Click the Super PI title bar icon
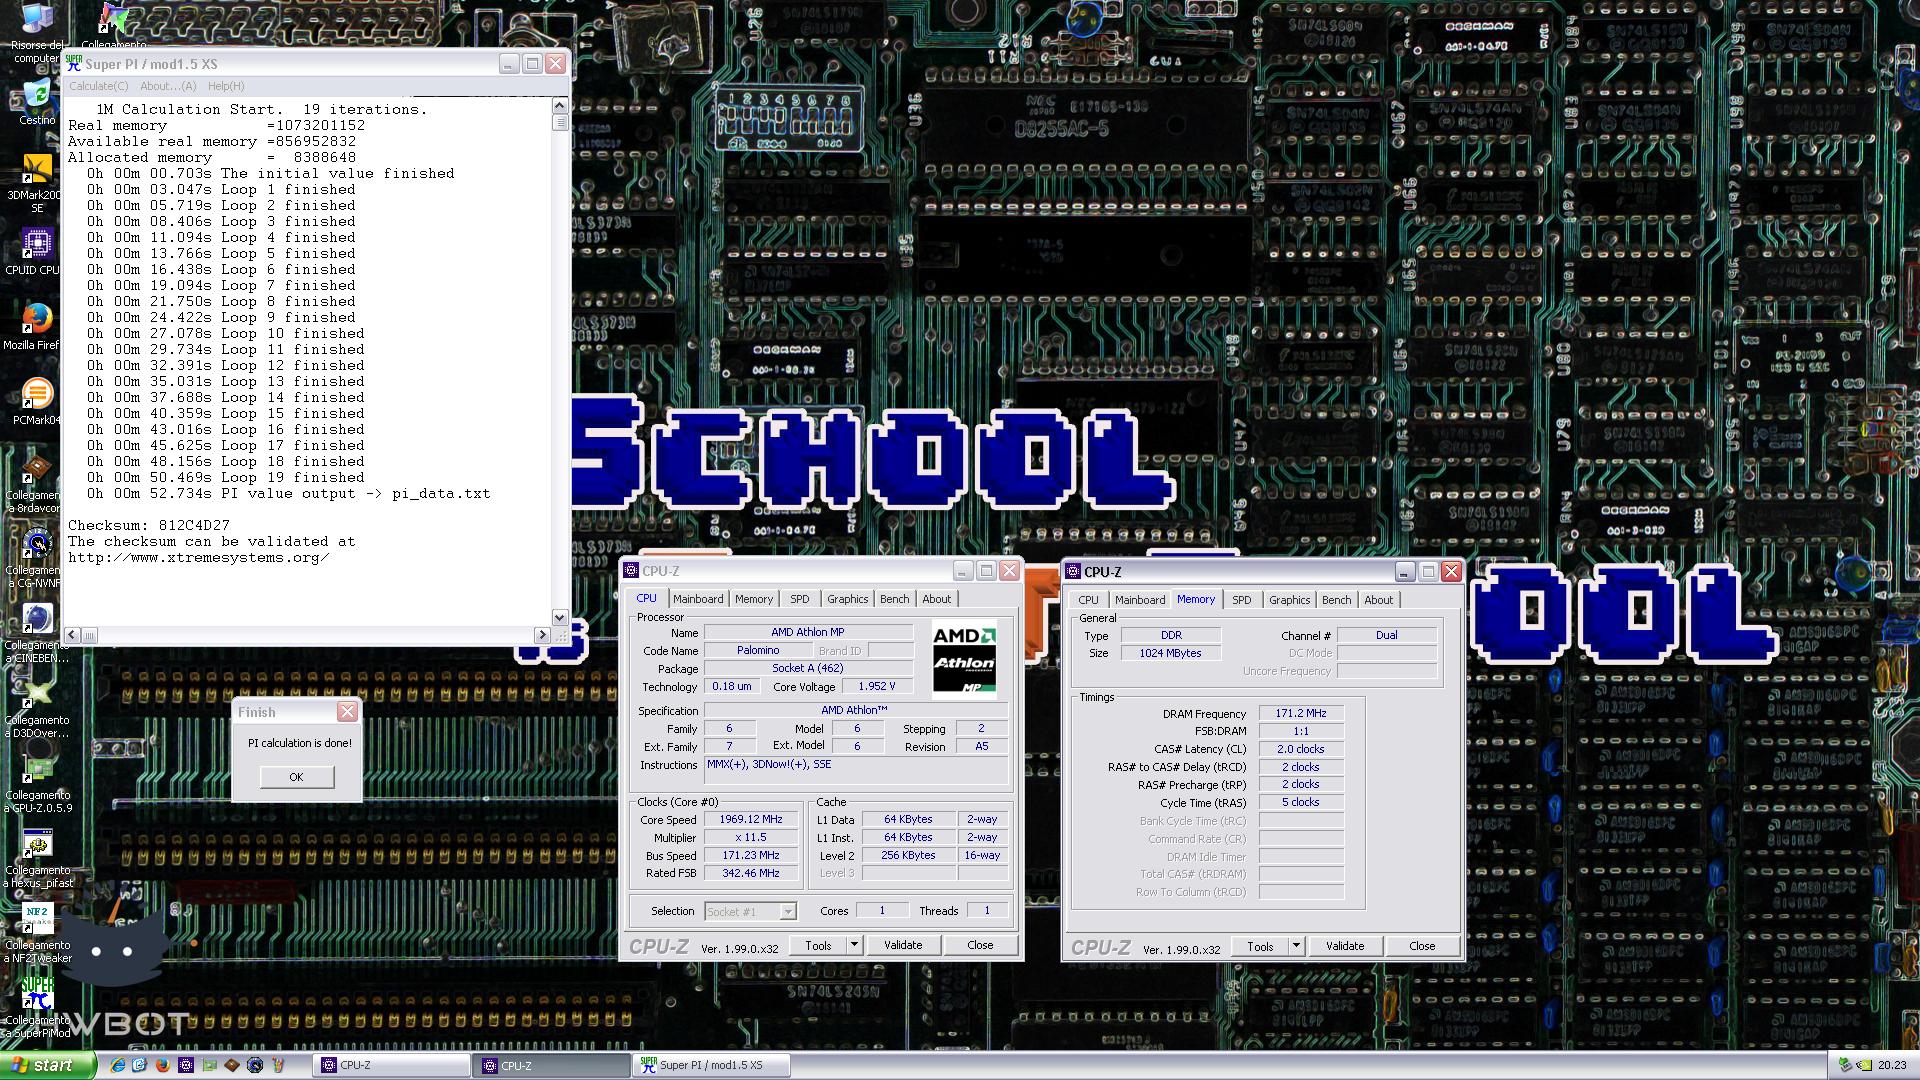This screenshot has width=1920, height=1080. coord(74,63)
